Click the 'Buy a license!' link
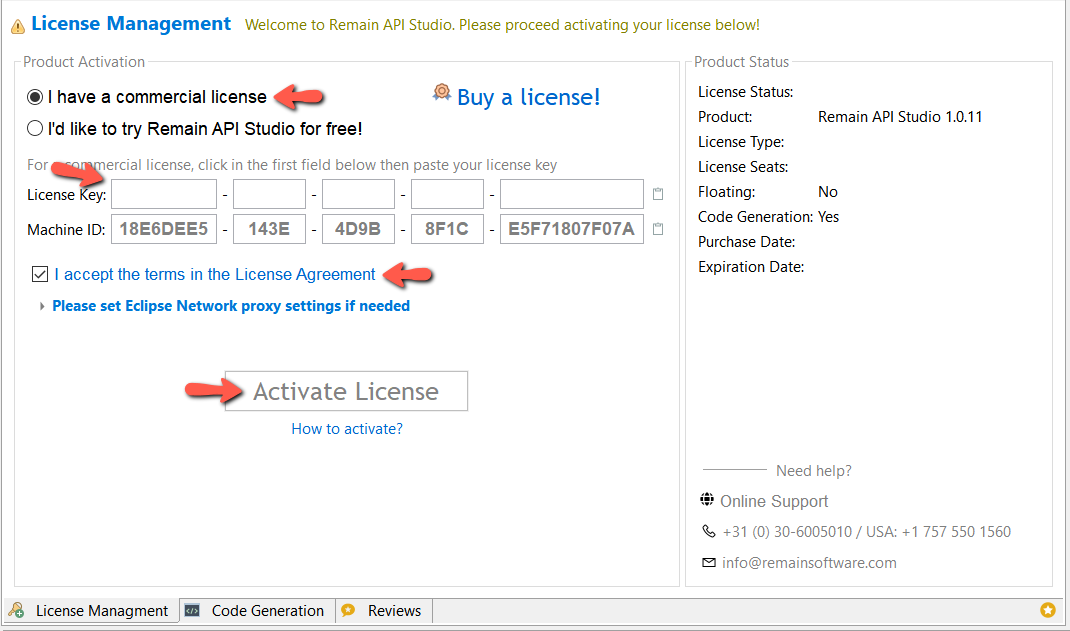Screen dimensions: 1070x631 (x=529, y=97)
